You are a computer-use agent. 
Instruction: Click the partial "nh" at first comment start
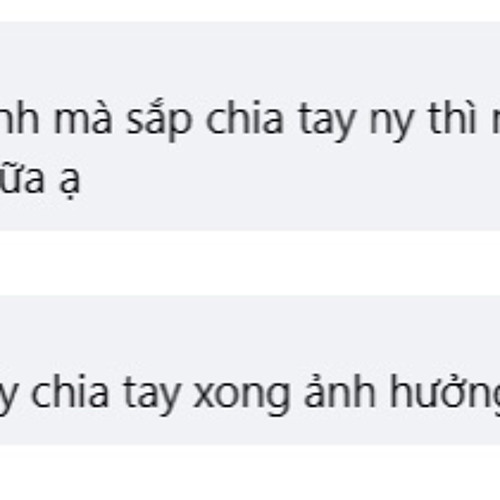[x=19, y=115]
